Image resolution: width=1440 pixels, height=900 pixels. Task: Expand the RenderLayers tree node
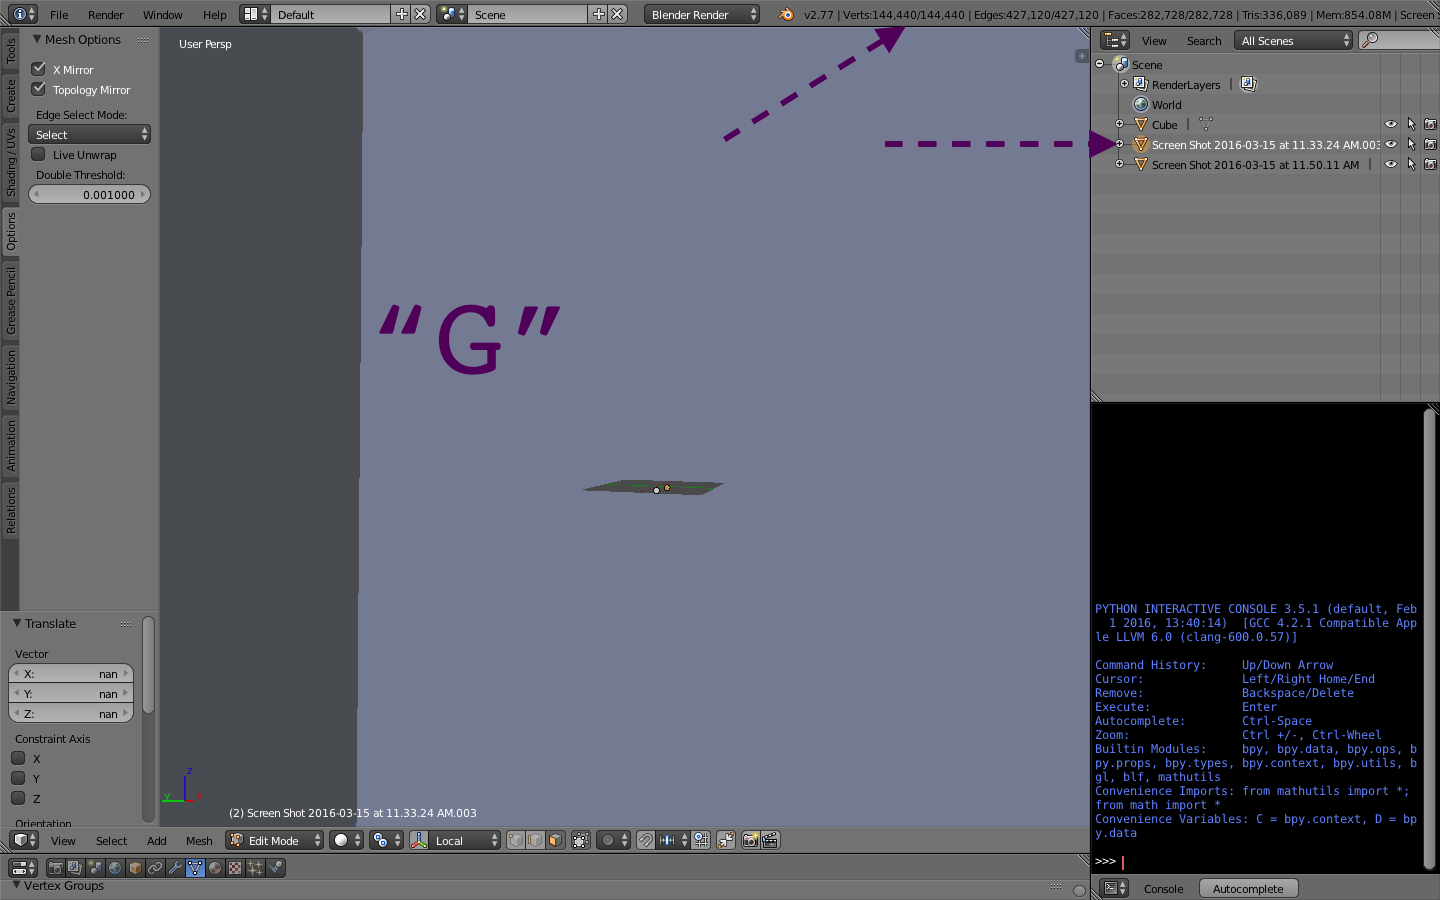coord(1124,84)
